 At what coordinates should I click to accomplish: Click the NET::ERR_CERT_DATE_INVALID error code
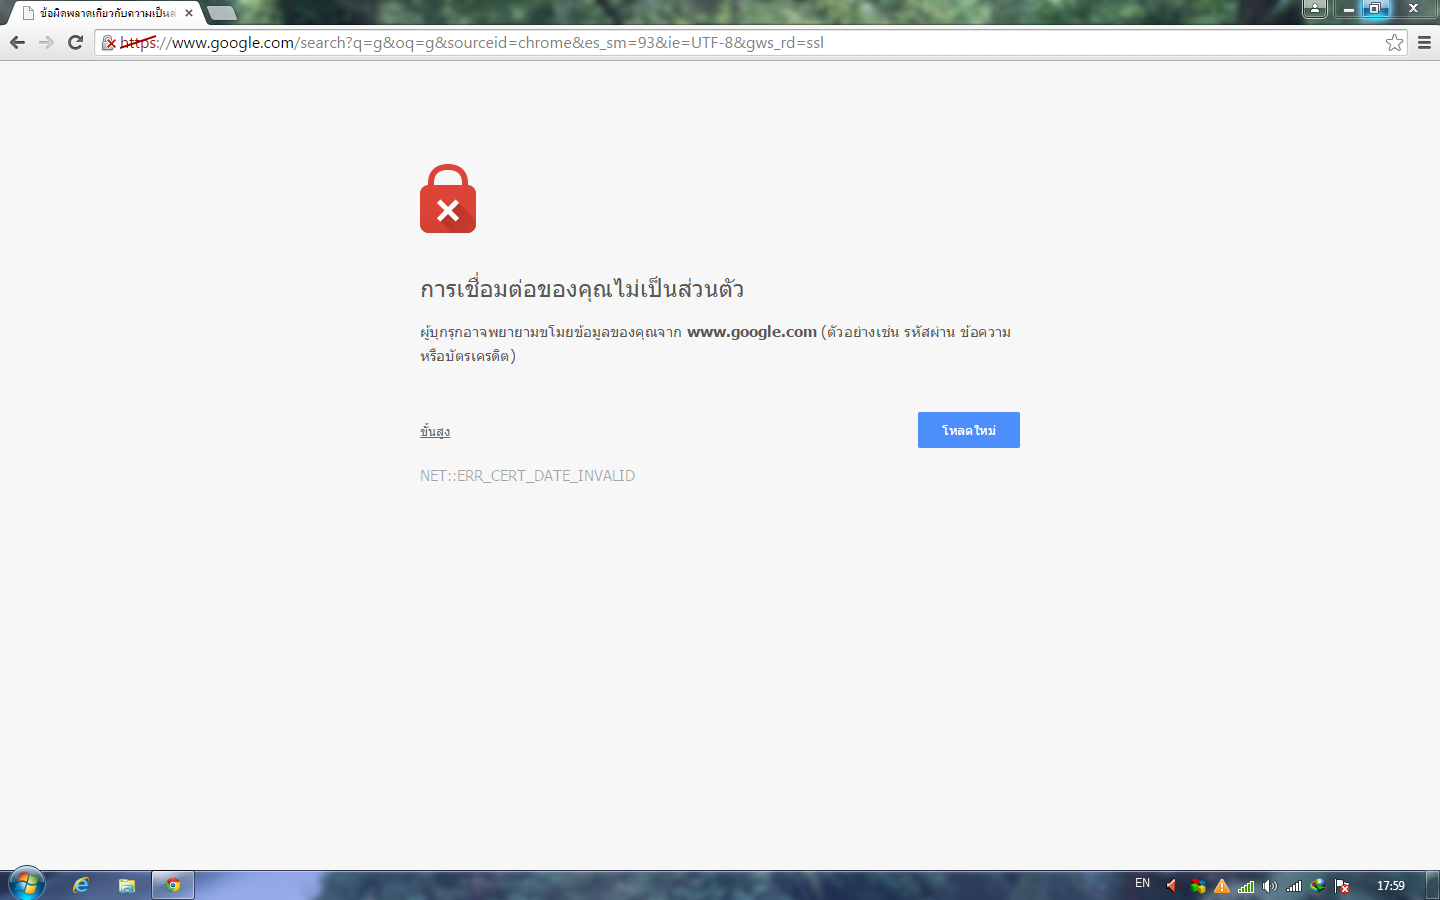click(x=527, y=476)
